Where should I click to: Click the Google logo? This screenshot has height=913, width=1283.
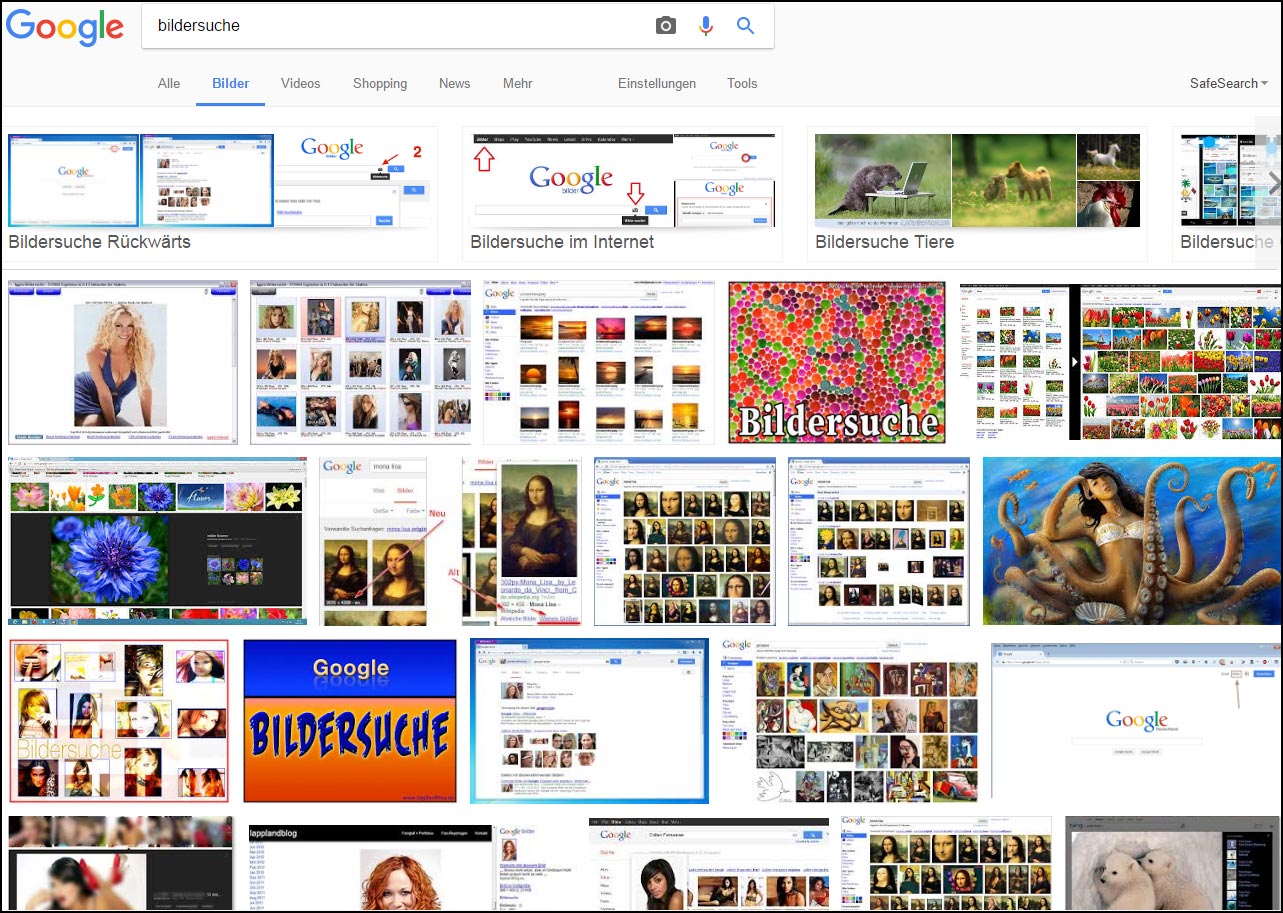(x=65, y=27)
